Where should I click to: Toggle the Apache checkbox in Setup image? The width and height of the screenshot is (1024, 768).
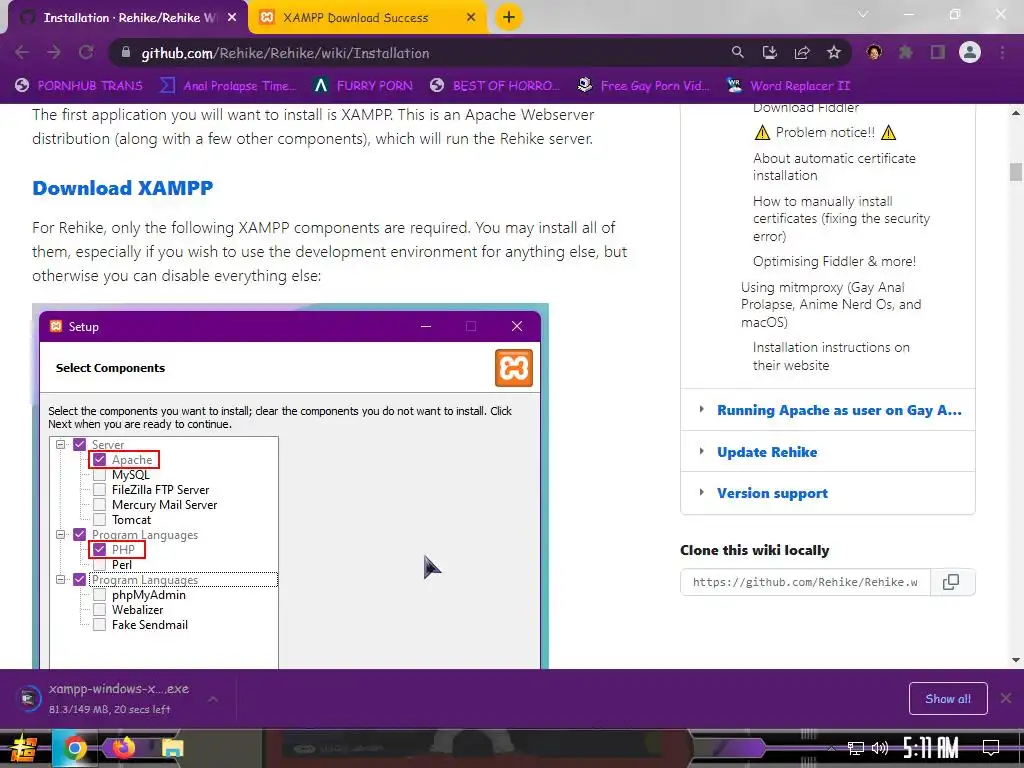tap(99, 460)
